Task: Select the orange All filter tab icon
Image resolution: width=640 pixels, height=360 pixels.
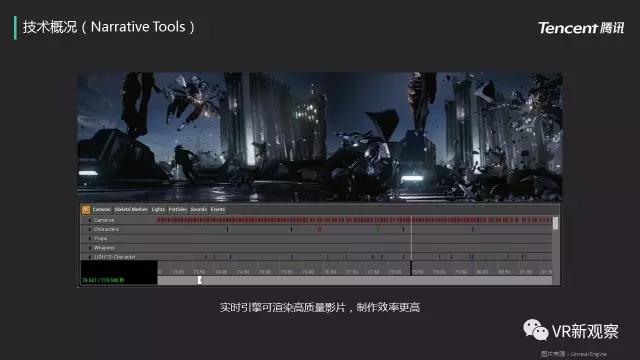Action: (x=86, y=210)
